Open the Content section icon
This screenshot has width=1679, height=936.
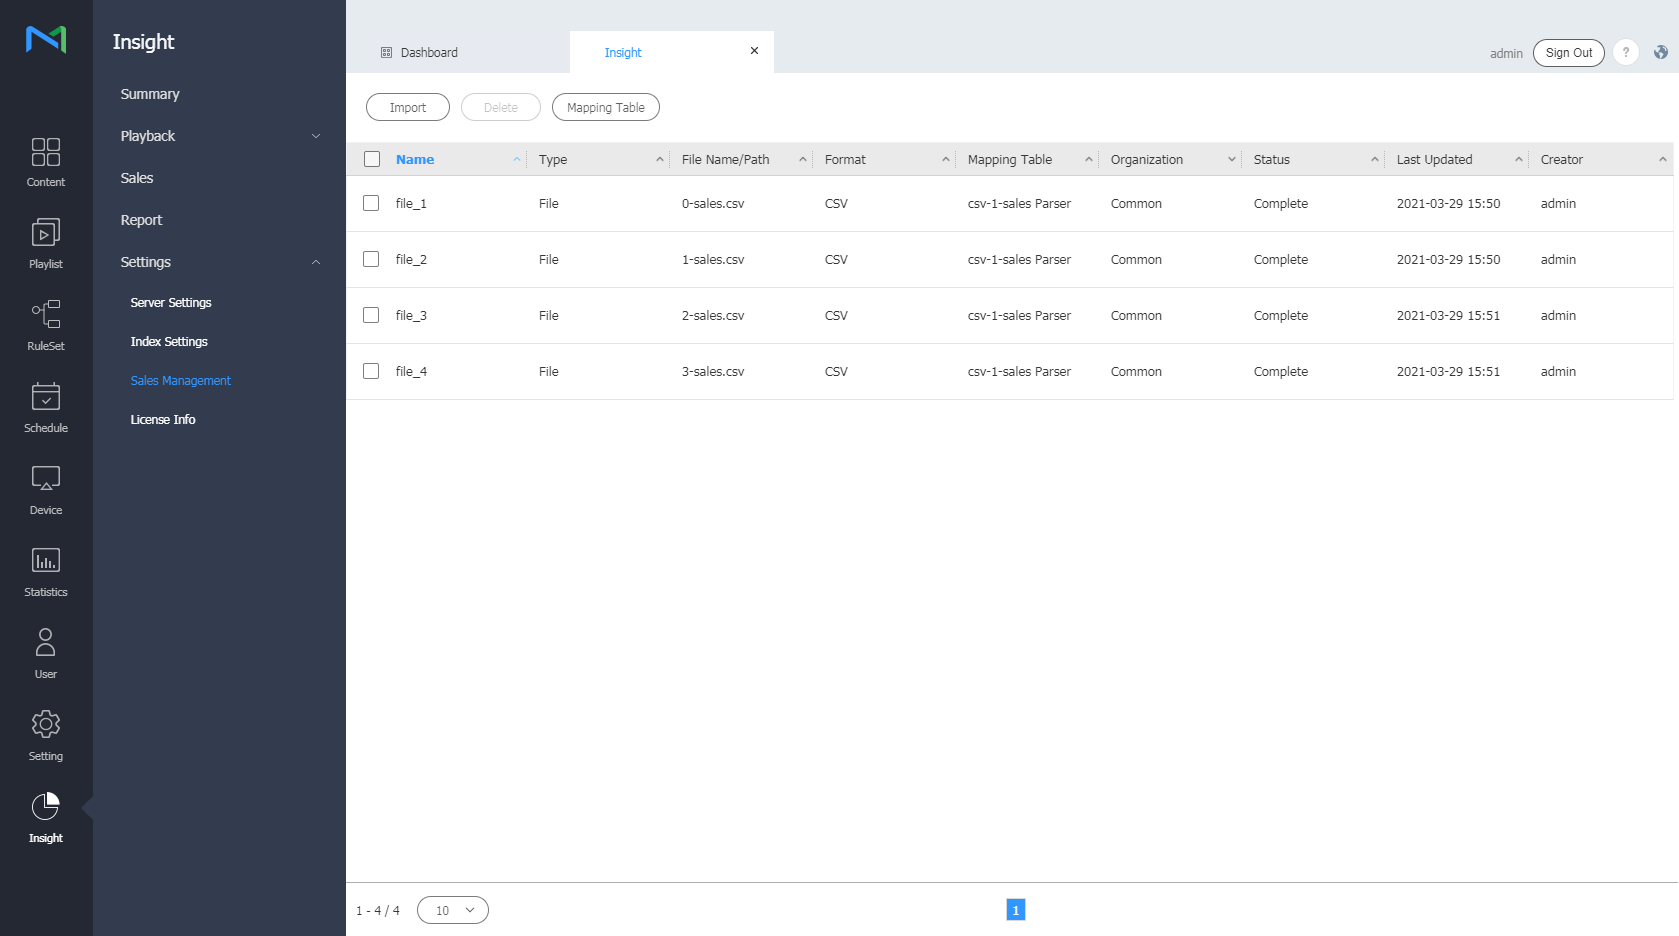(46, 162)
